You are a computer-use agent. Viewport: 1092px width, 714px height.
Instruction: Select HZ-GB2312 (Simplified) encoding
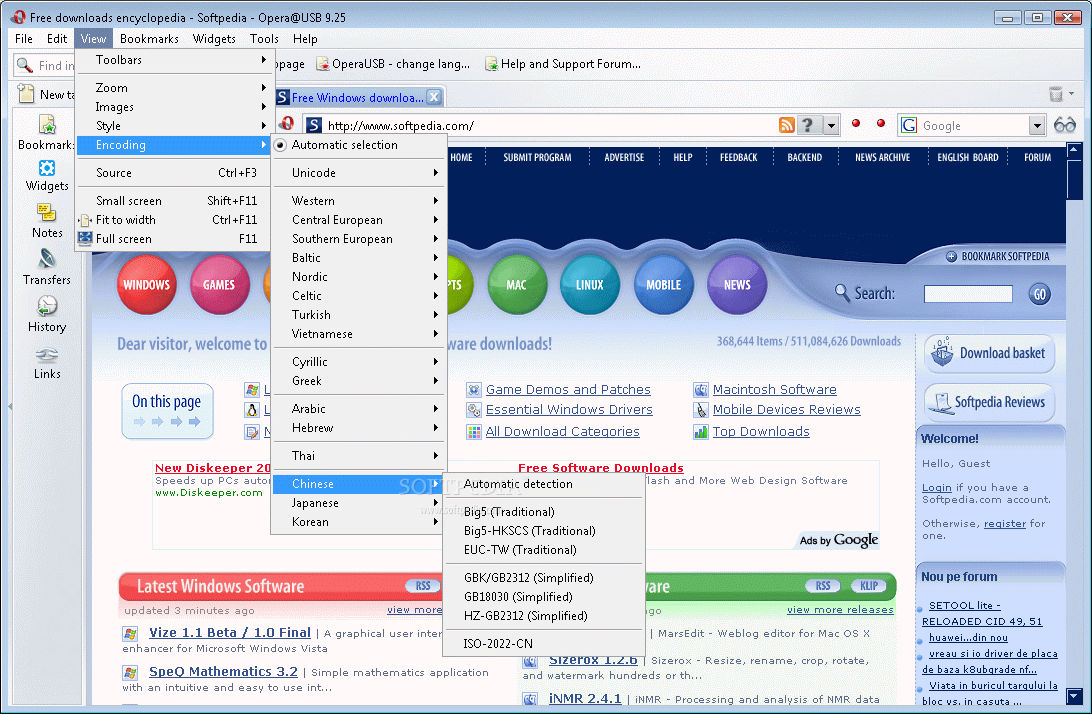(x=543, y=616)
